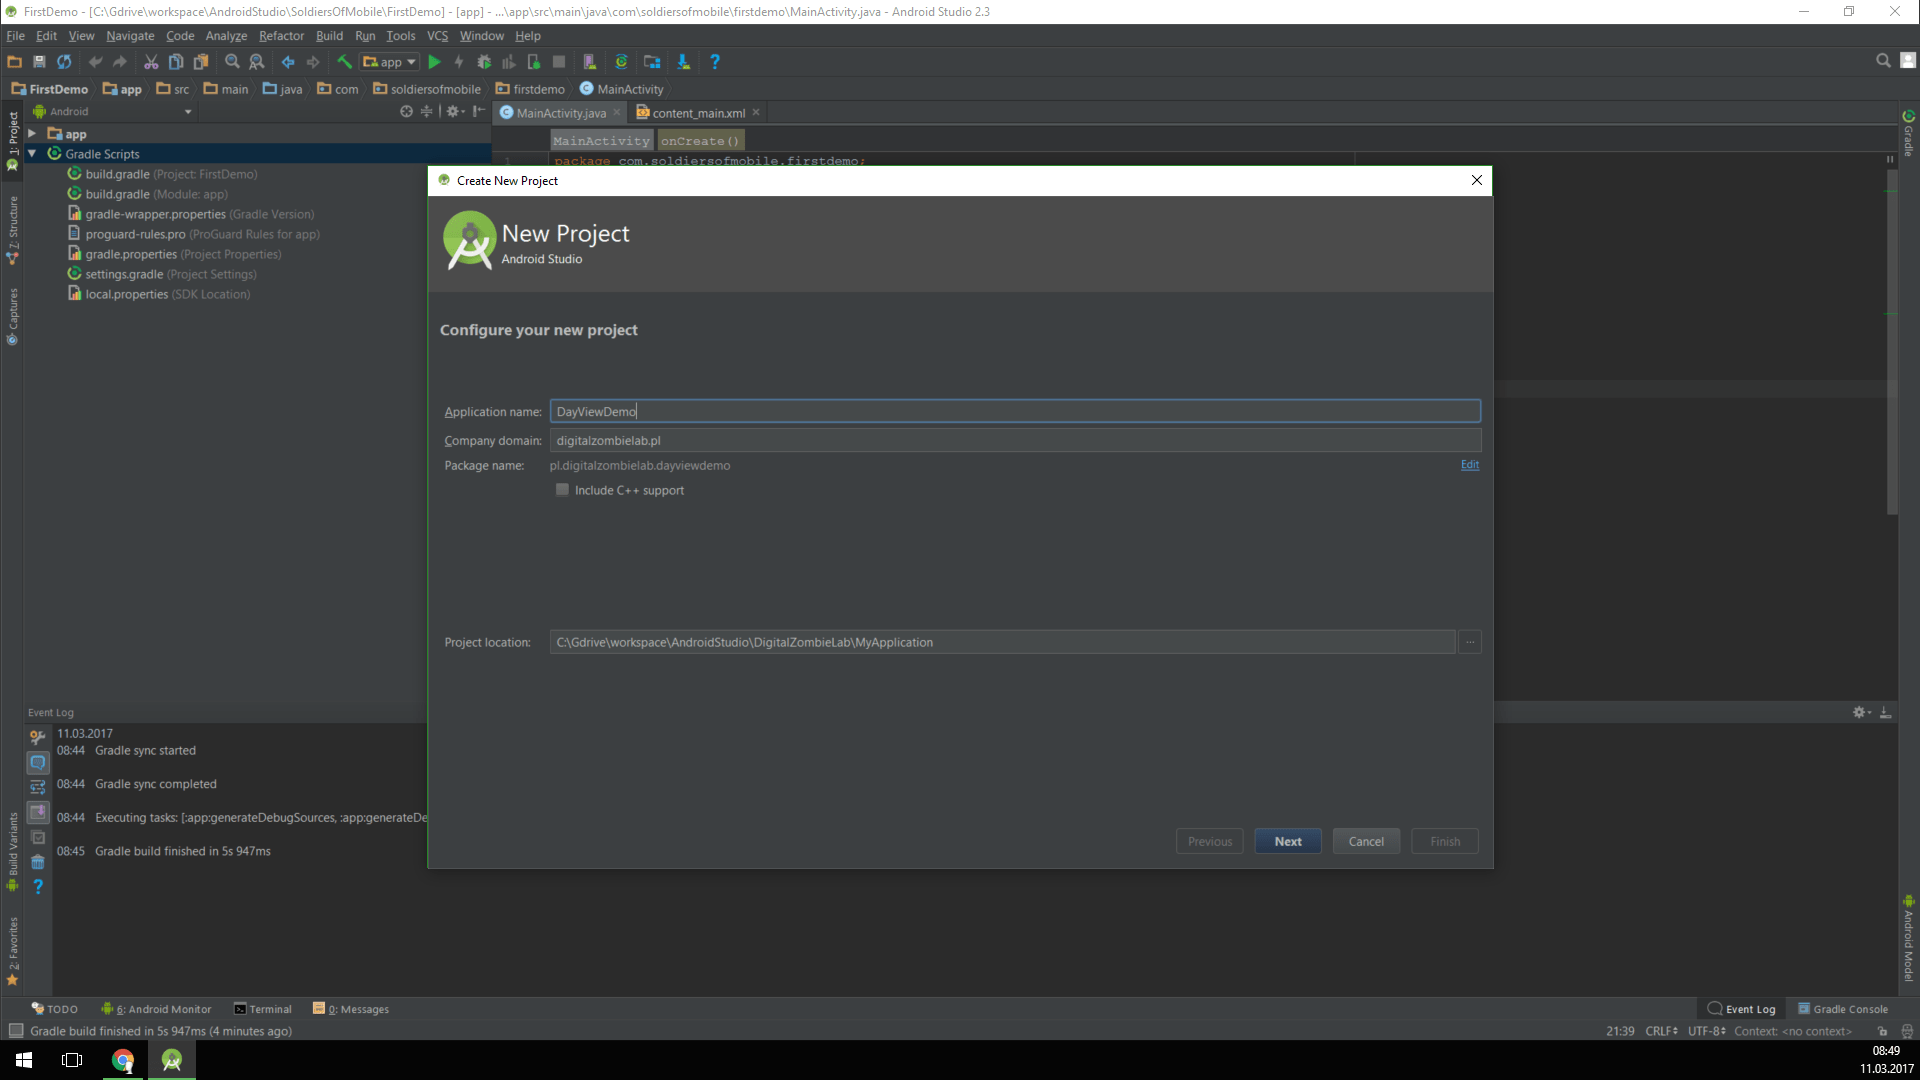
Task: Click the Attach debugger to process icon
Action: coord(534,62)
